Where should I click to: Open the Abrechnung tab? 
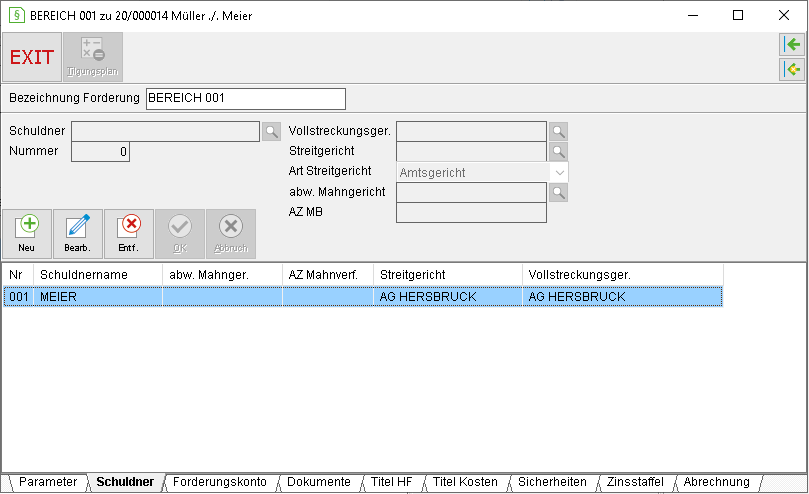(x=717, y=482)
